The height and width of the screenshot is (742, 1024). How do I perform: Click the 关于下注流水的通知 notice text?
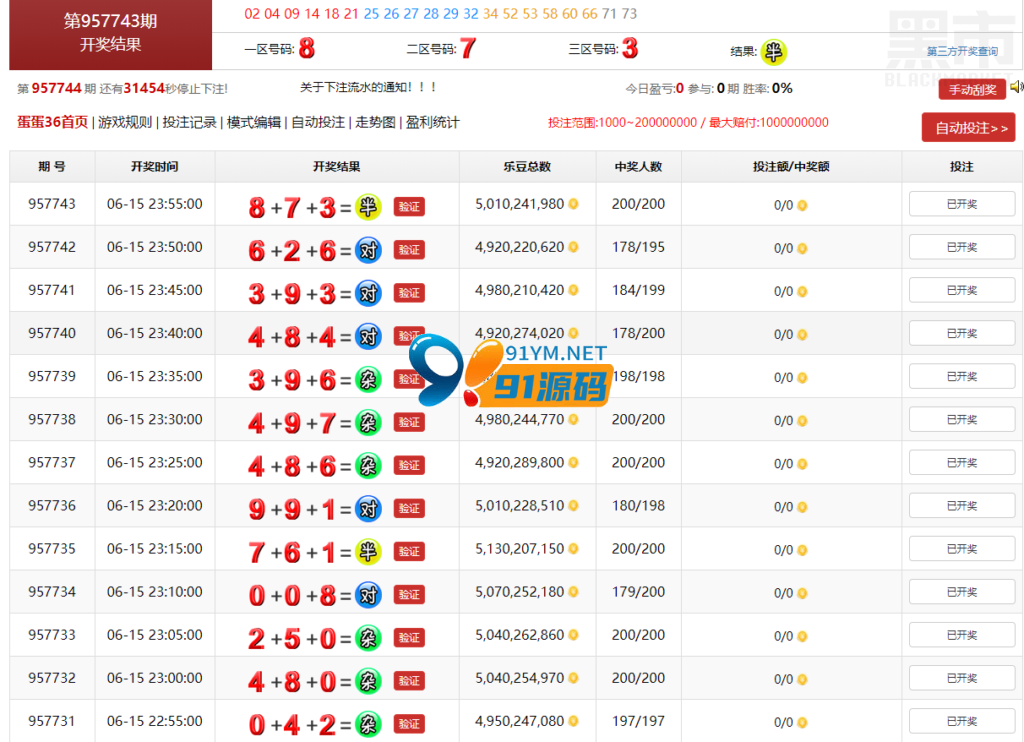point(368,87)
